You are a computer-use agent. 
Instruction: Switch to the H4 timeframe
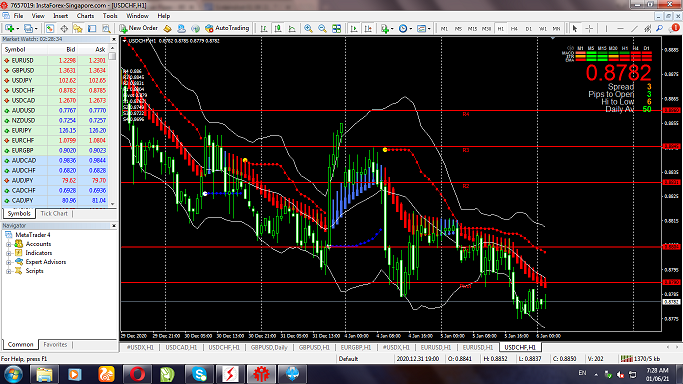tap(514, 28)
